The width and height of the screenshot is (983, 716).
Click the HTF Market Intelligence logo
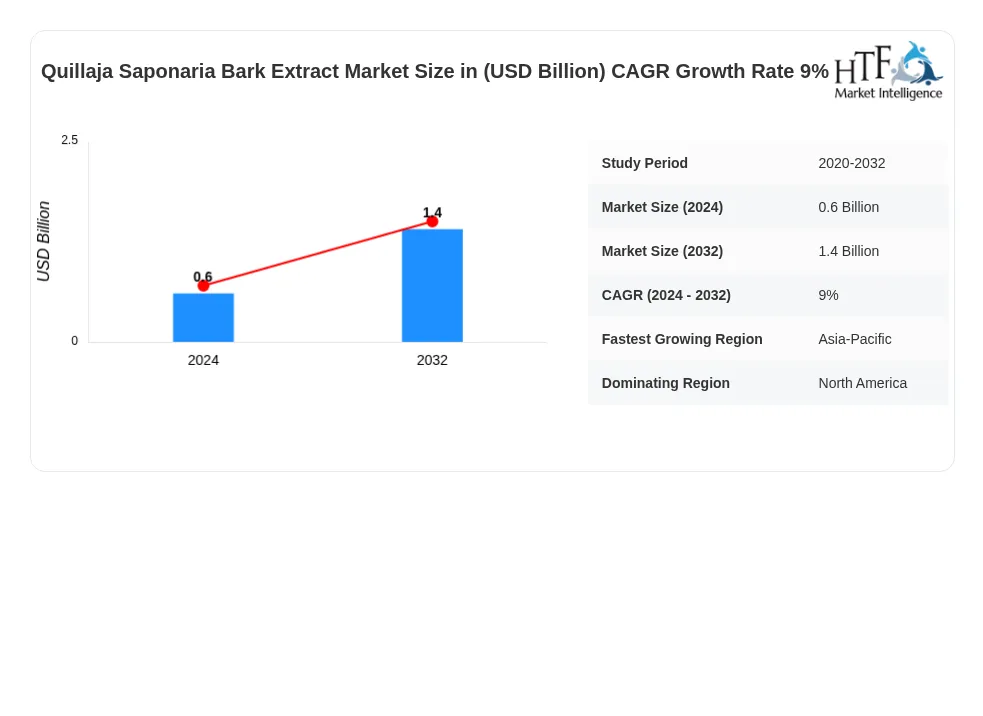pos(888,71)
